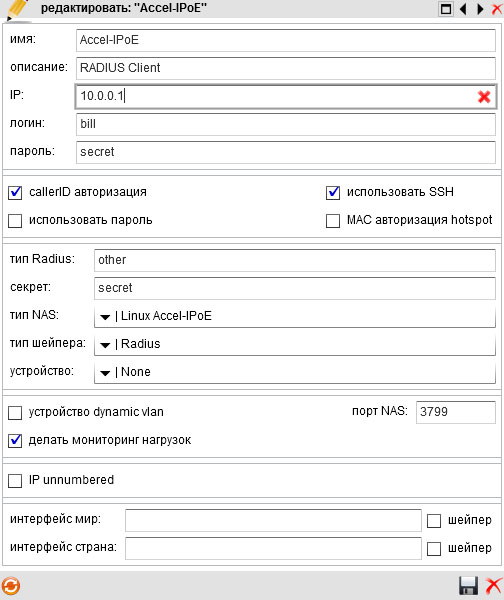This screenshot has height=600, width=504.
Task: Open устройство None dropdown
Action: 295,372
